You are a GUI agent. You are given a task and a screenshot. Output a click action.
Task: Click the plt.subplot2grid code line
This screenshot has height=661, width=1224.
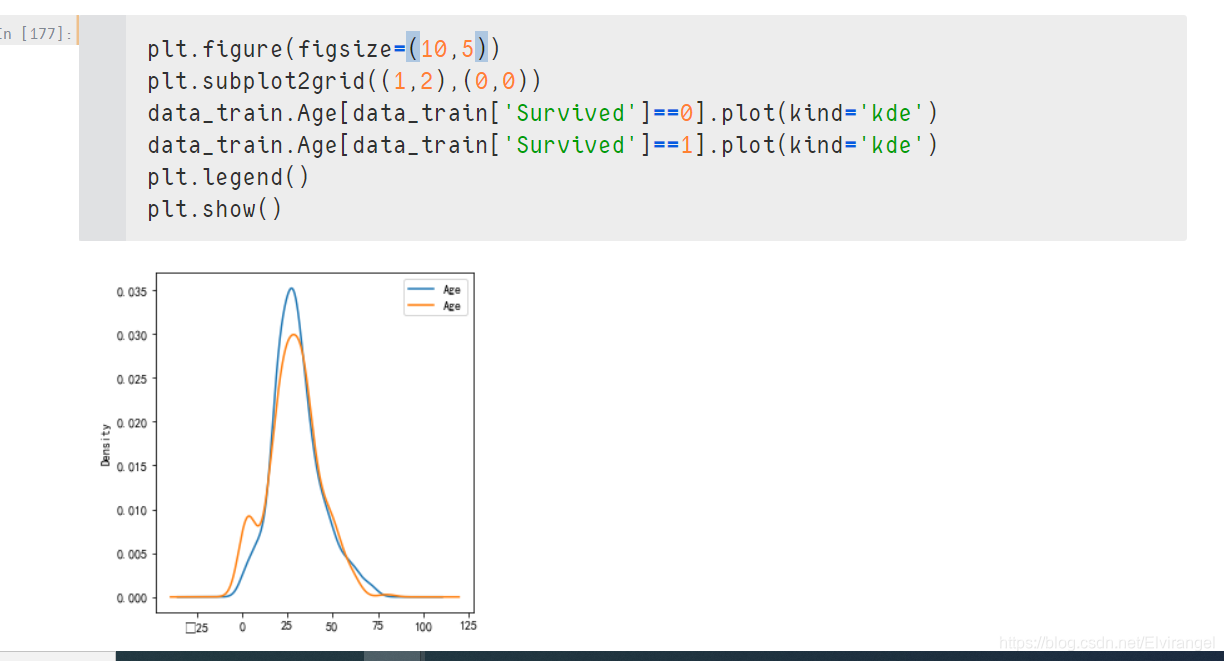coord(344,81)
